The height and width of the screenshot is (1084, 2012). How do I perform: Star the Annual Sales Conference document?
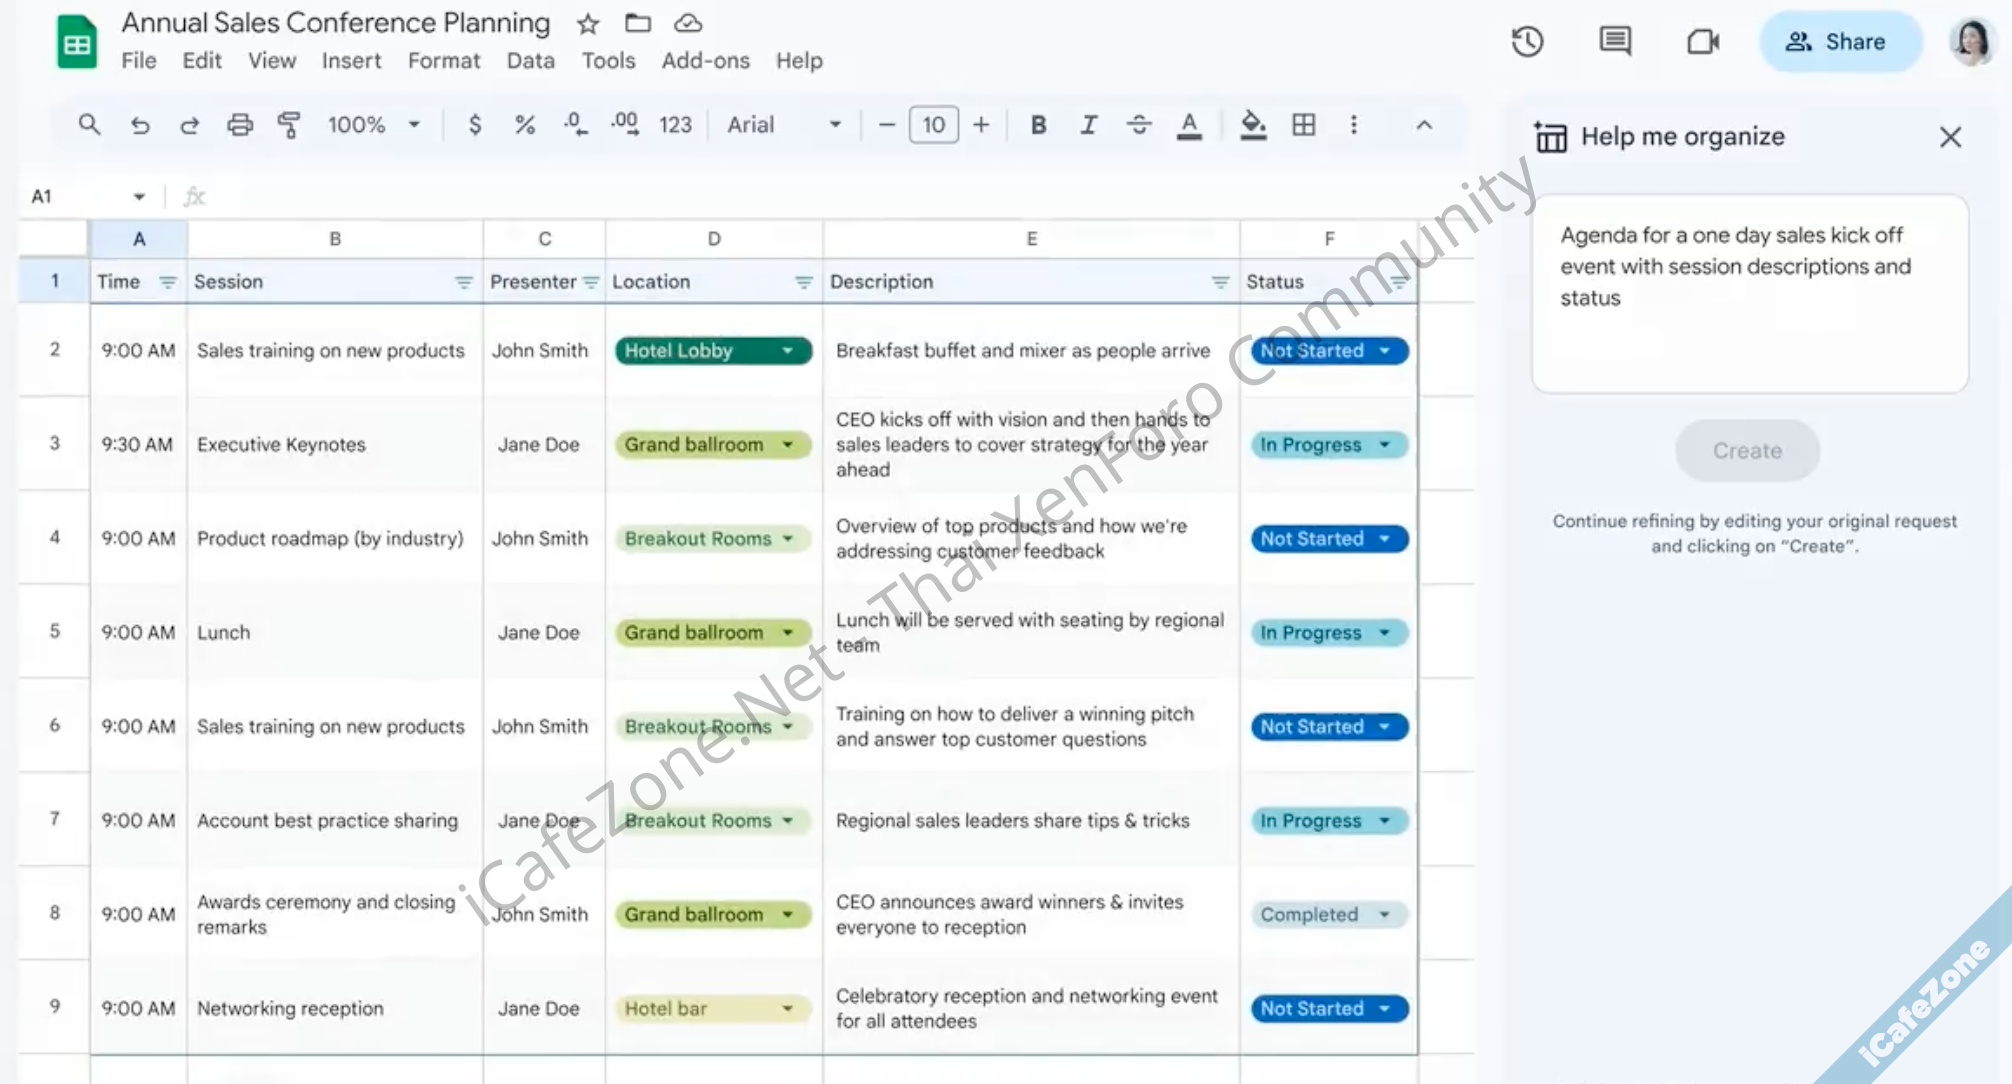coord(588,24)
